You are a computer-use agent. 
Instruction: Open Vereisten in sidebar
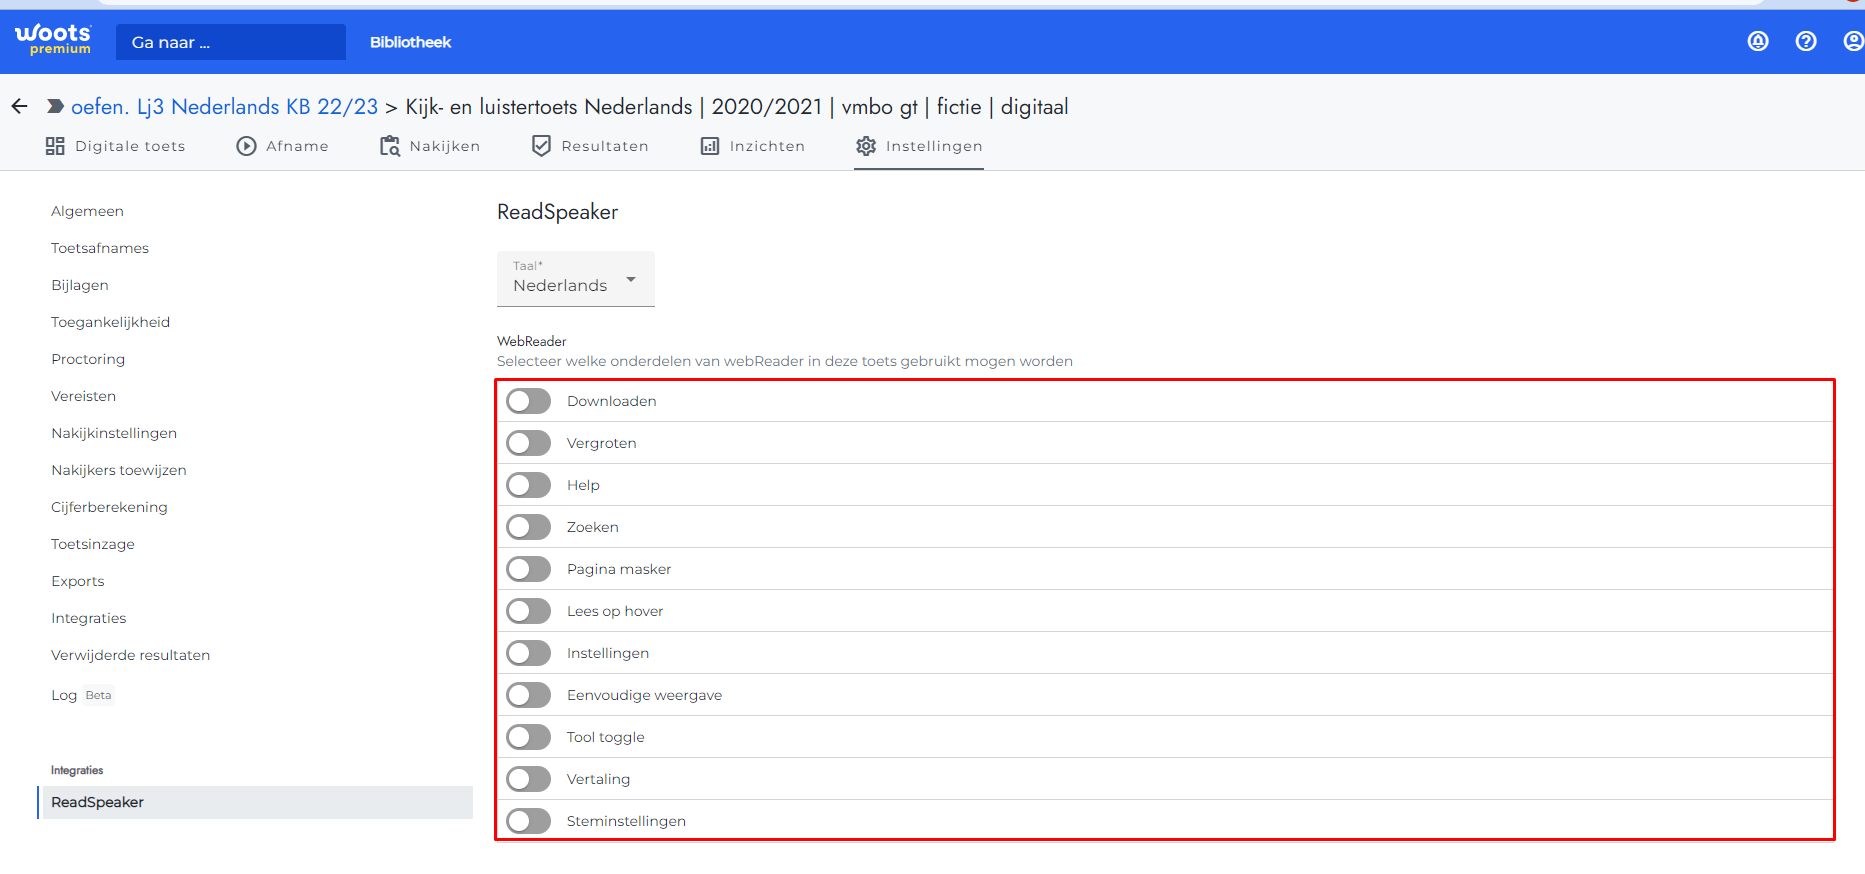tap(84, 396)
